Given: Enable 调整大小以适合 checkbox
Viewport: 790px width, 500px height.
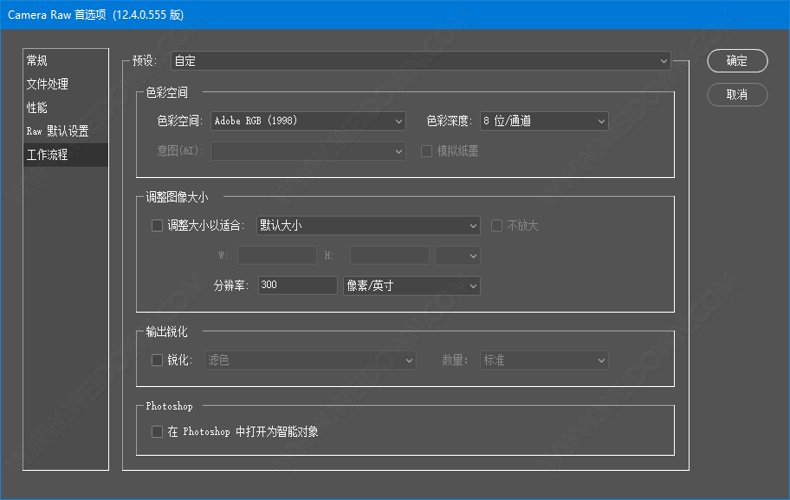Looking at the screenshot, I should coord(157,225).
